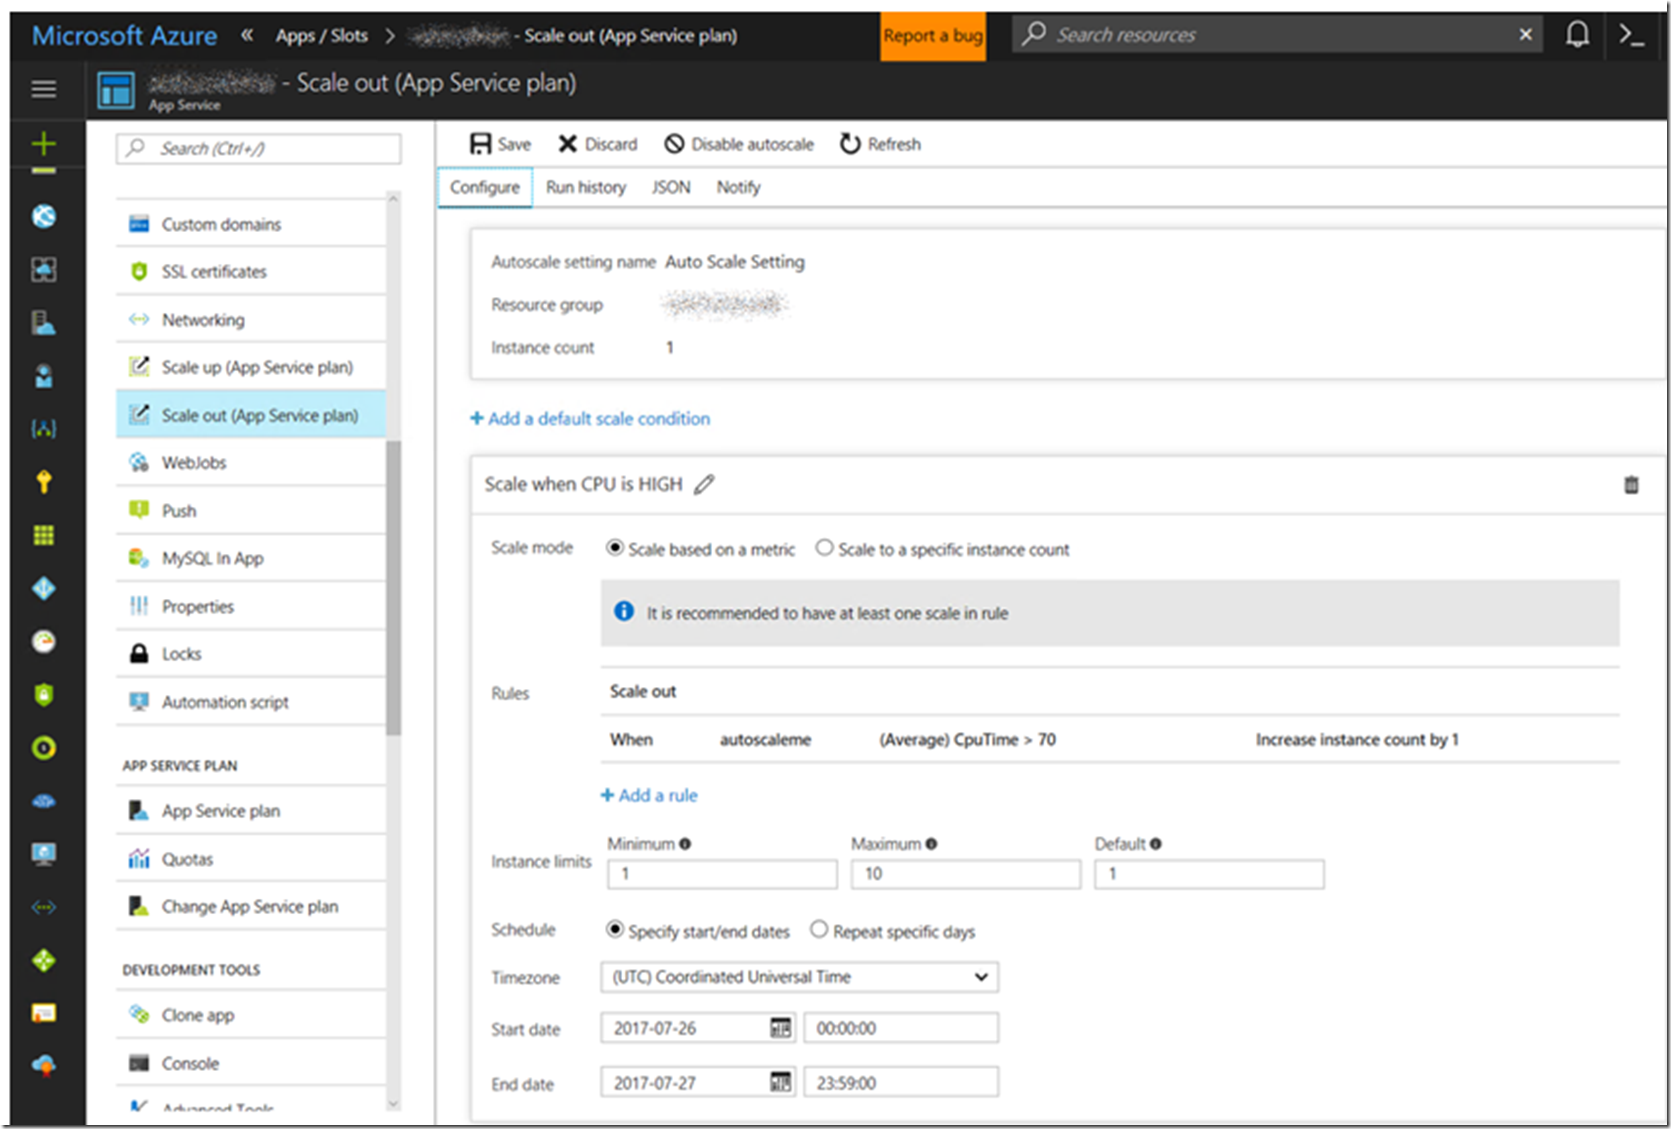Open Quotas in the menu

[250, 859]
